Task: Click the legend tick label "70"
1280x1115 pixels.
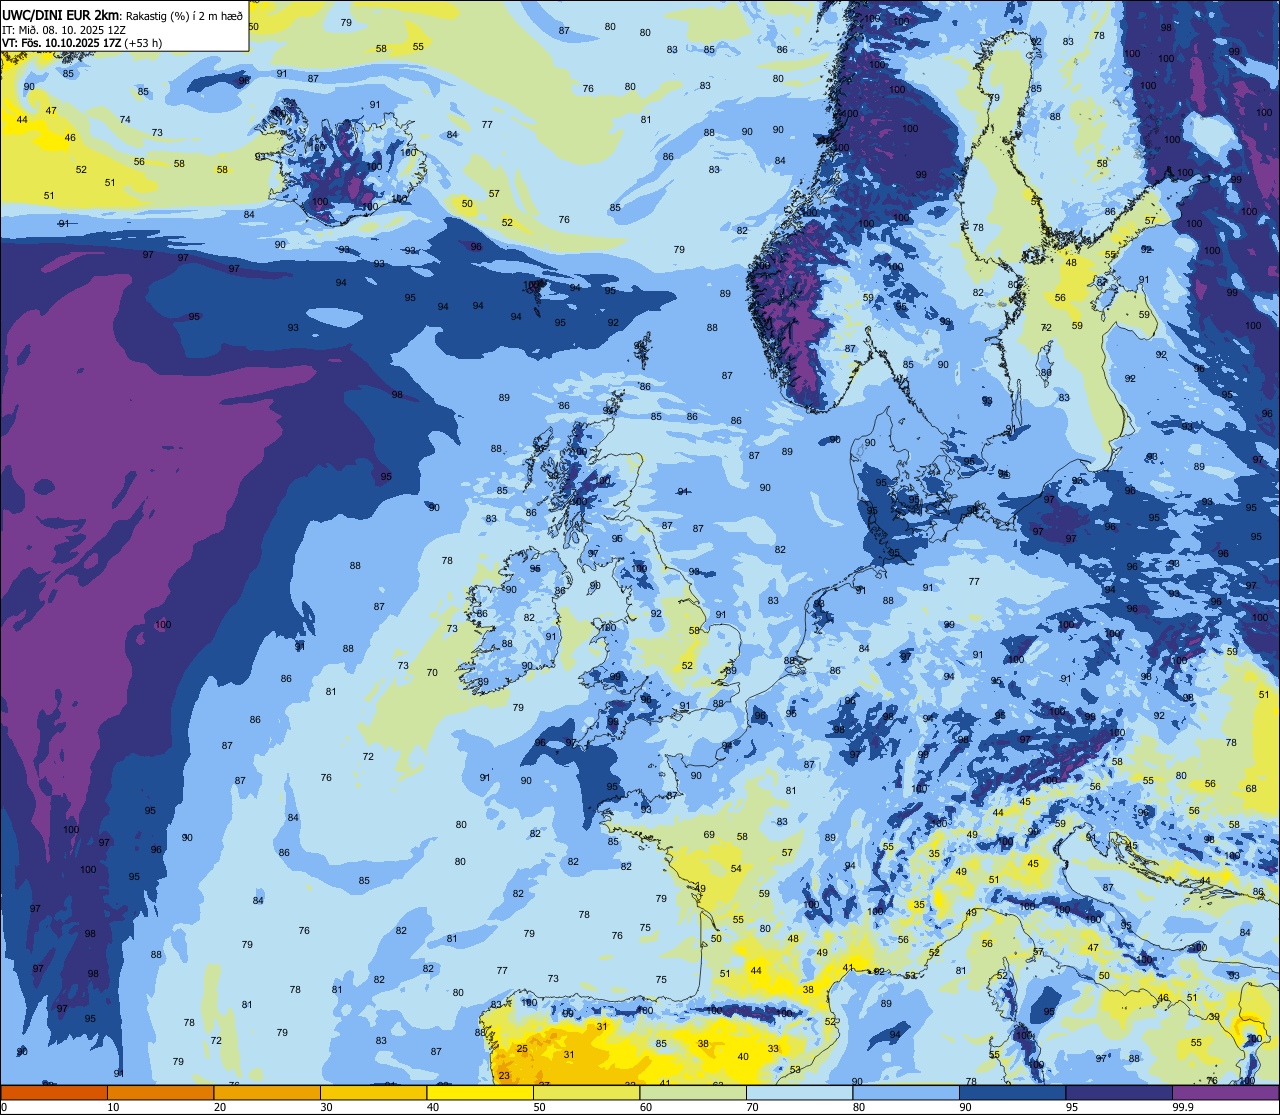Action: pyautogui.click(x=752, y=1107)
